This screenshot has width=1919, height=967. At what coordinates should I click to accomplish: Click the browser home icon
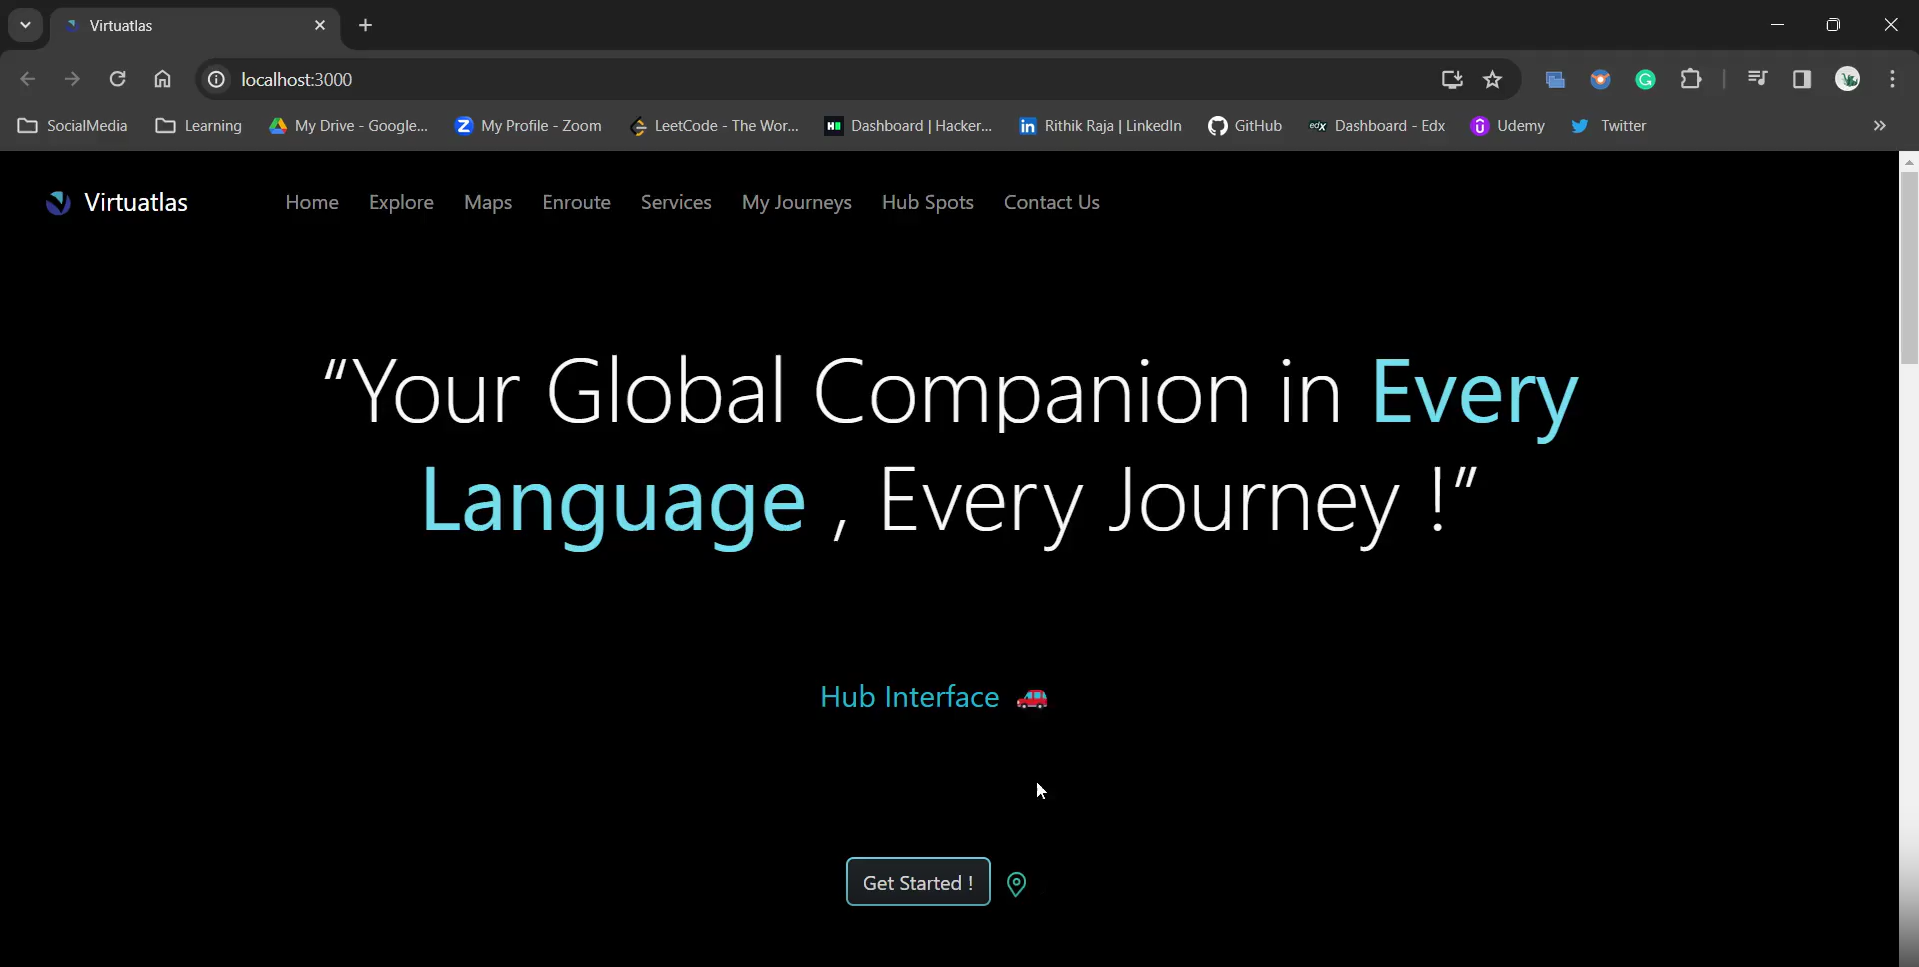click(162, 80)
